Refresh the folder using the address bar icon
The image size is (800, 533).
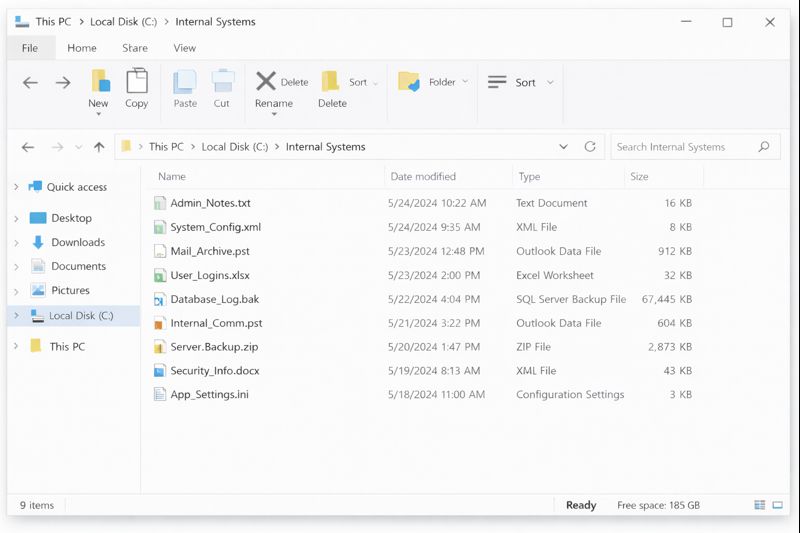tap(590, 147)
